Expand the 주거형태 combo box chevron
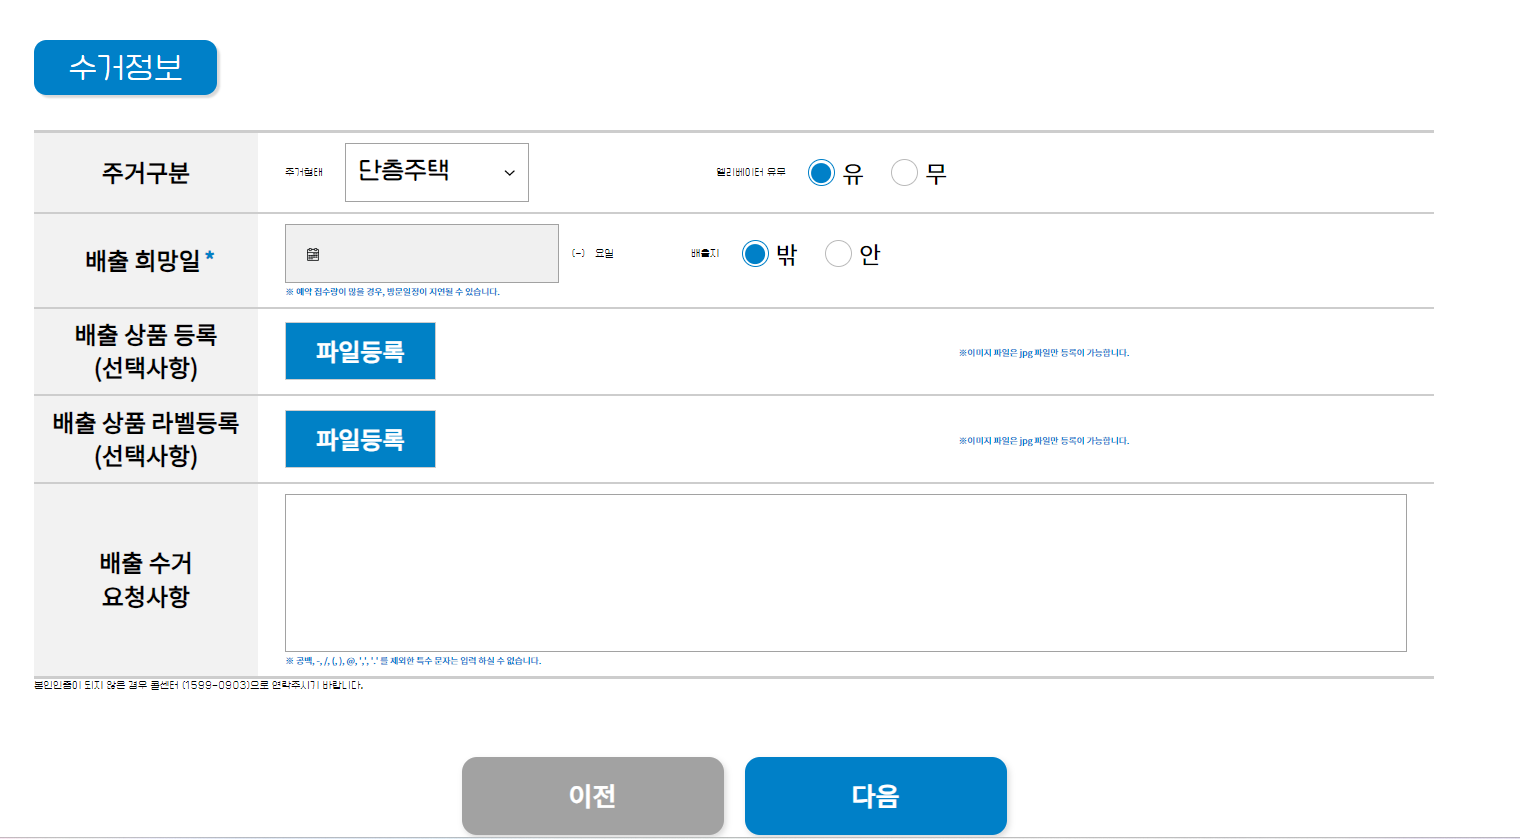1520x839 pixels. pyautogui.click(x=512, y=172)
